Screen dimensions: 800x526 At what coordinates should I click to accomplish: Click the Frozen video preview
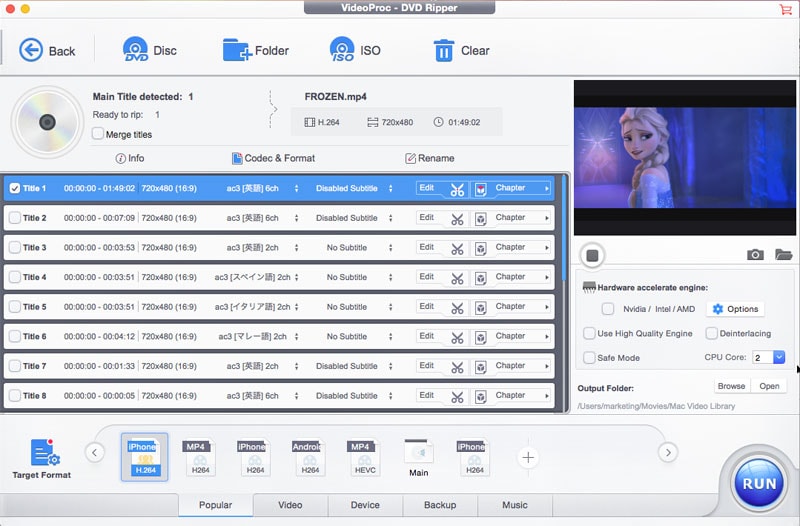click(685, 157)
